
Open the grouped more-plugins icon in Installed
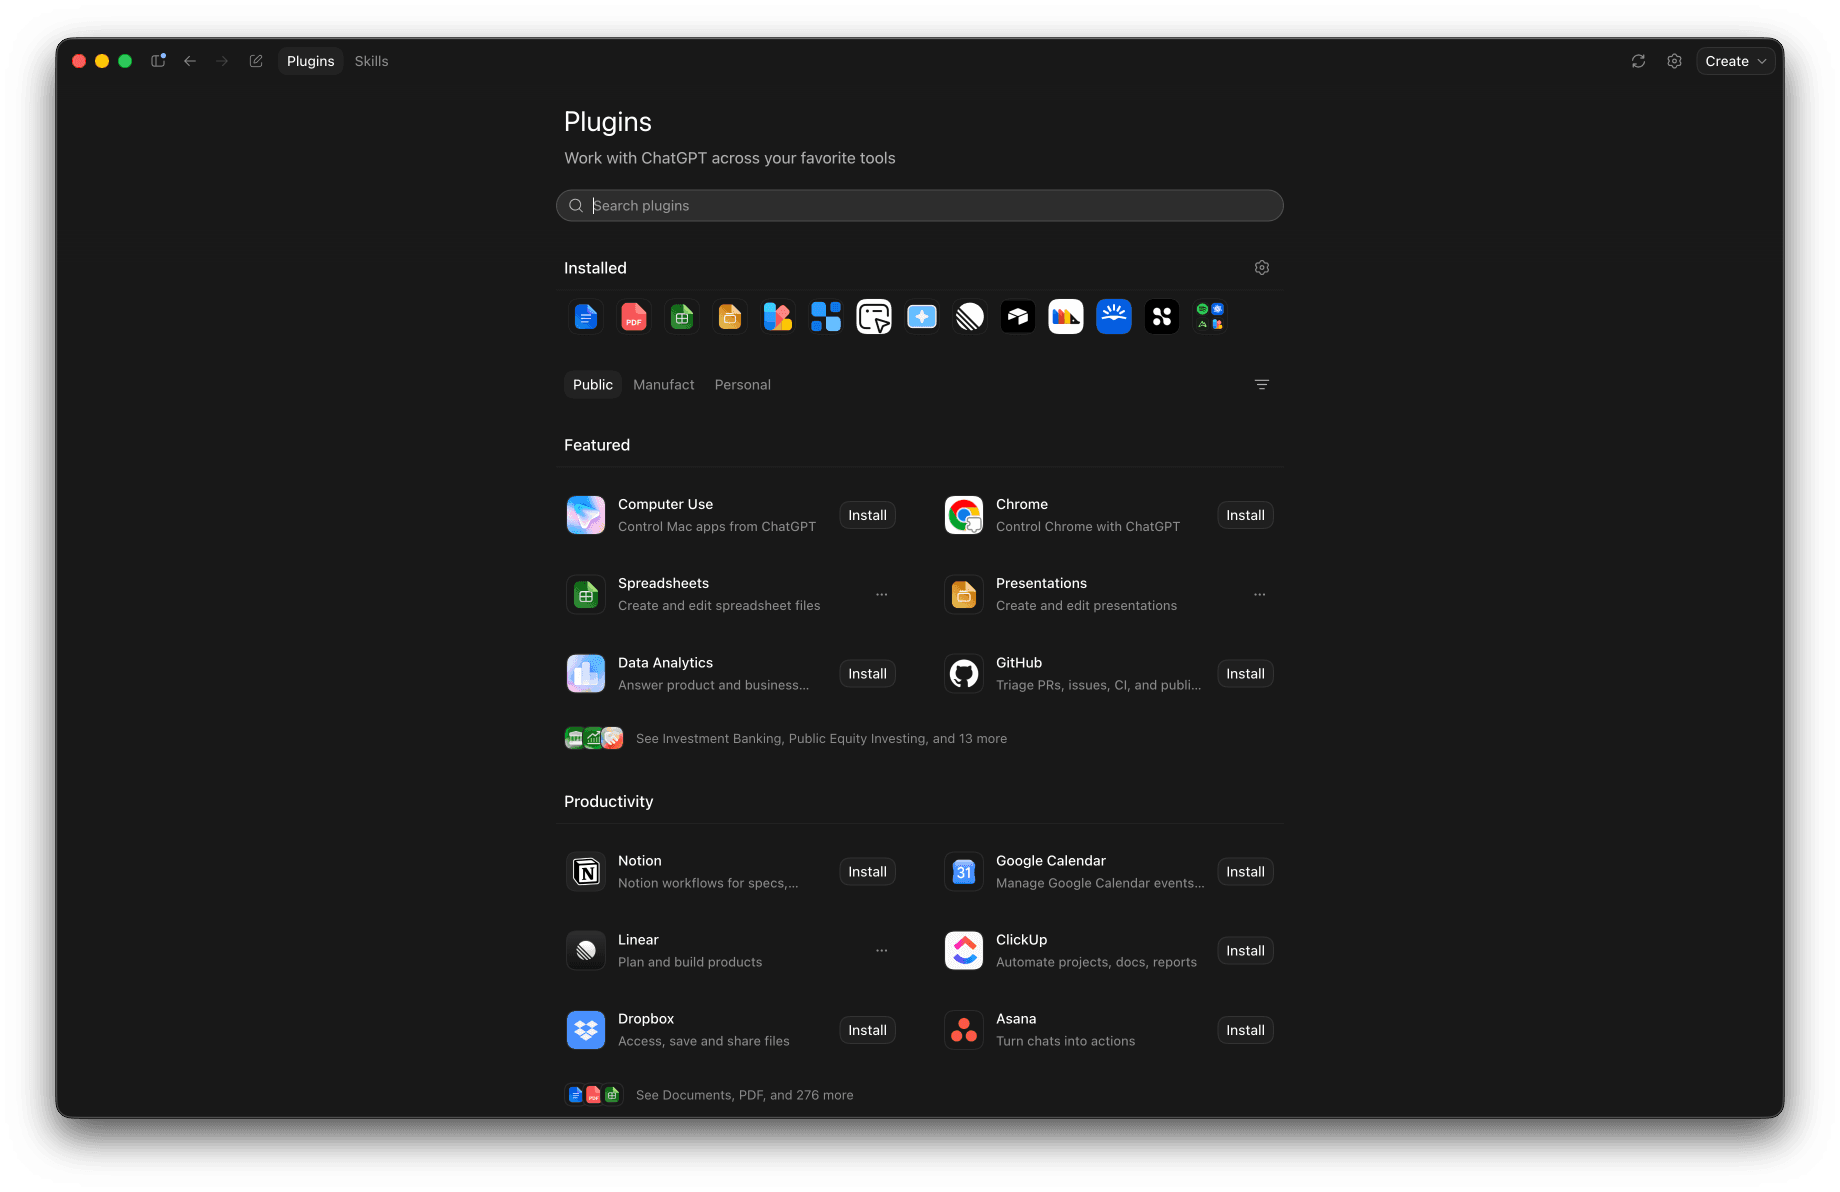coord(1210,317)
